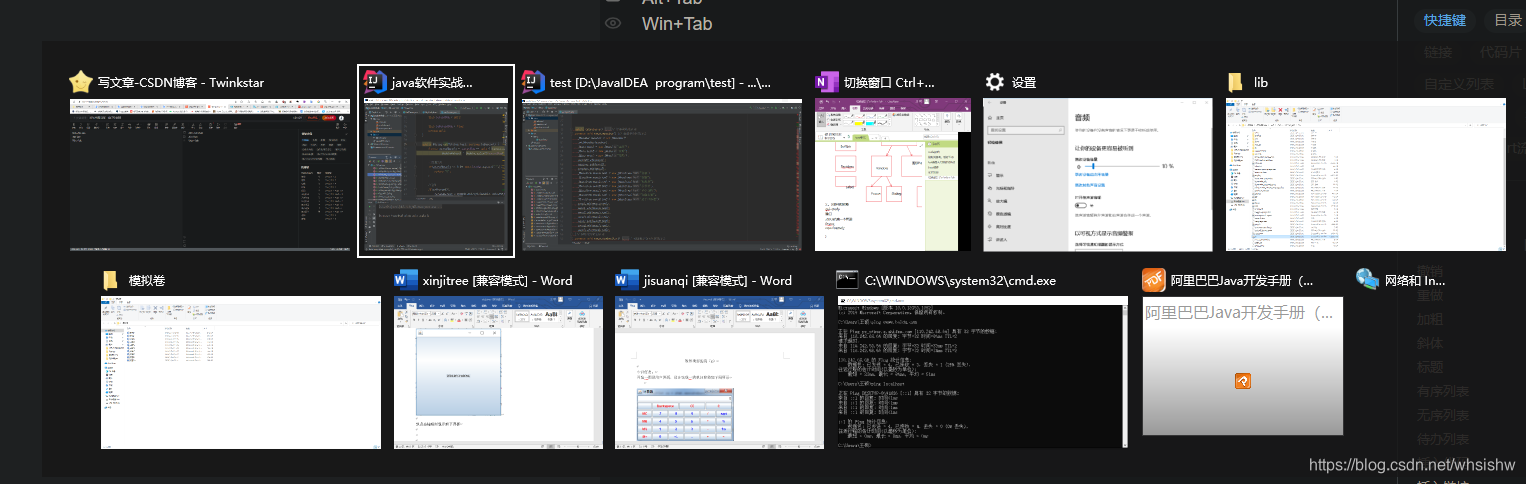Click the title '设置'

coord(1024,83)
